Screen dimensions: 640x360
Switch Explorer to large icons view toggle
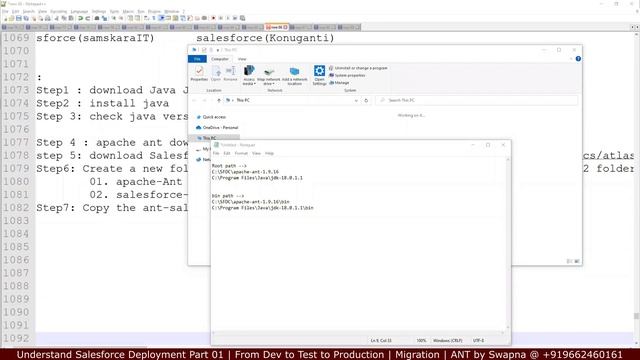(577, 261)
